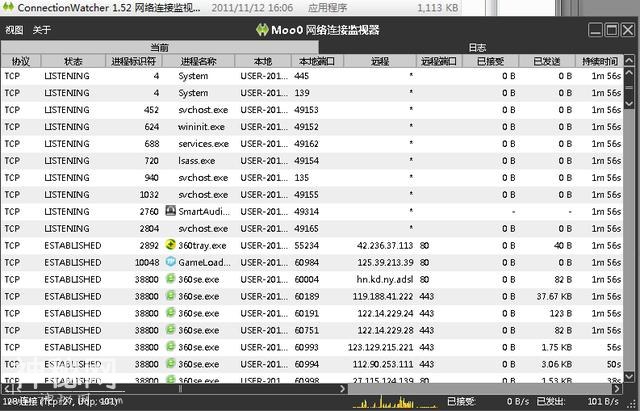Click remote address 122.14.229.24
The image size is (640, 411).
click(x=385, y=313)
